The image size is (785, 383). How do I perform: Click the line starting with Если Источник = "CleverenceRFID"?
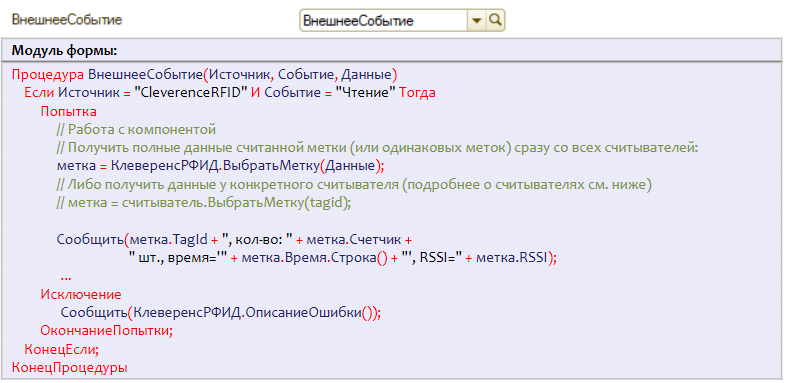point(230,93)
